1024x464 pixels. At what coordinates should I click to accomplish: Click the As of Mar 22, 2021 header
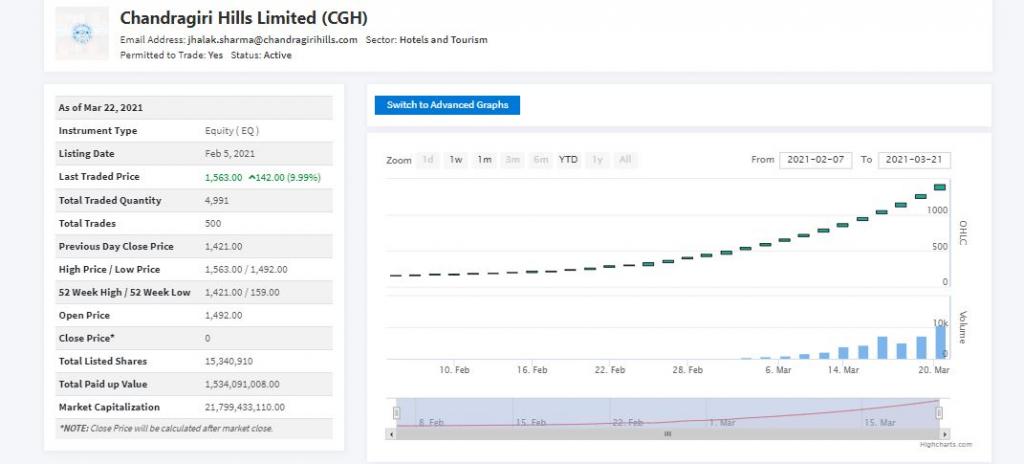(101, 108)
